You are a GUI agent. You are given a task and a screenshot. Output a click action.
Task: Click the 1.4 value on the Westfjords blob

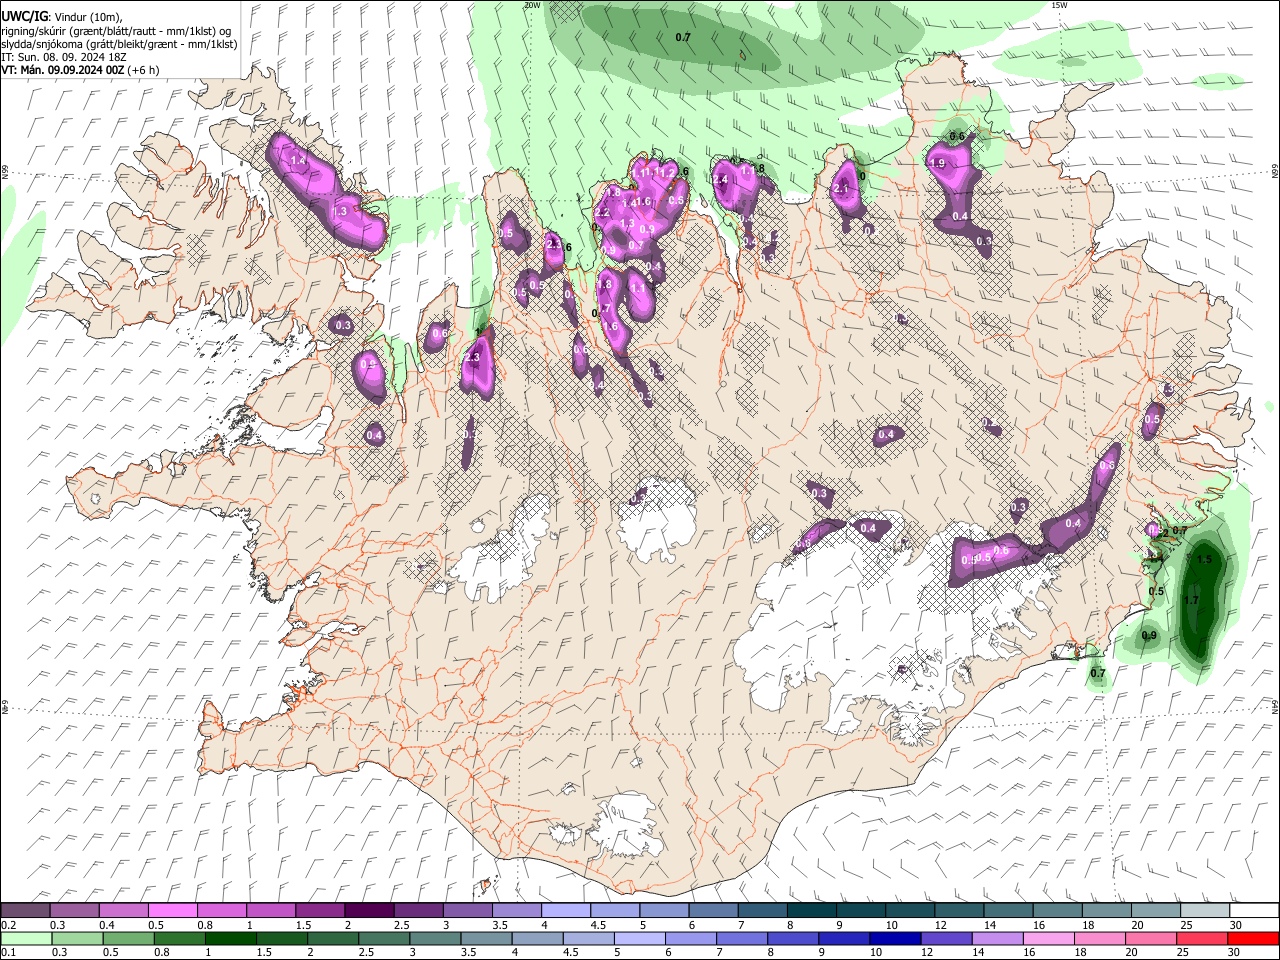tap(297, 160)
